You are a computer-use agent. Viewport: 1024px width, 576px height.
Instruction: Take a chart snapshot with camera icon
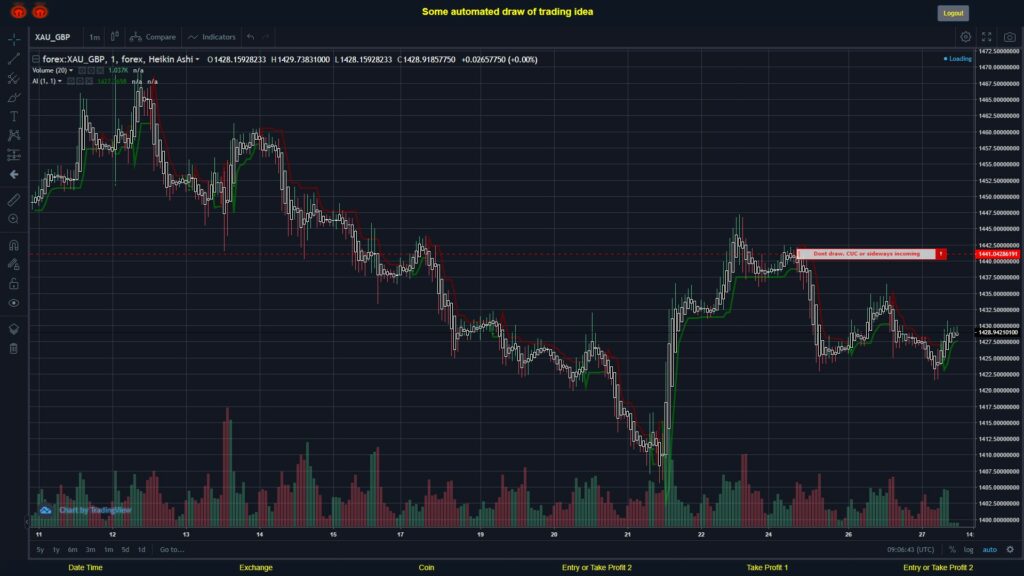coord(1010,37)
